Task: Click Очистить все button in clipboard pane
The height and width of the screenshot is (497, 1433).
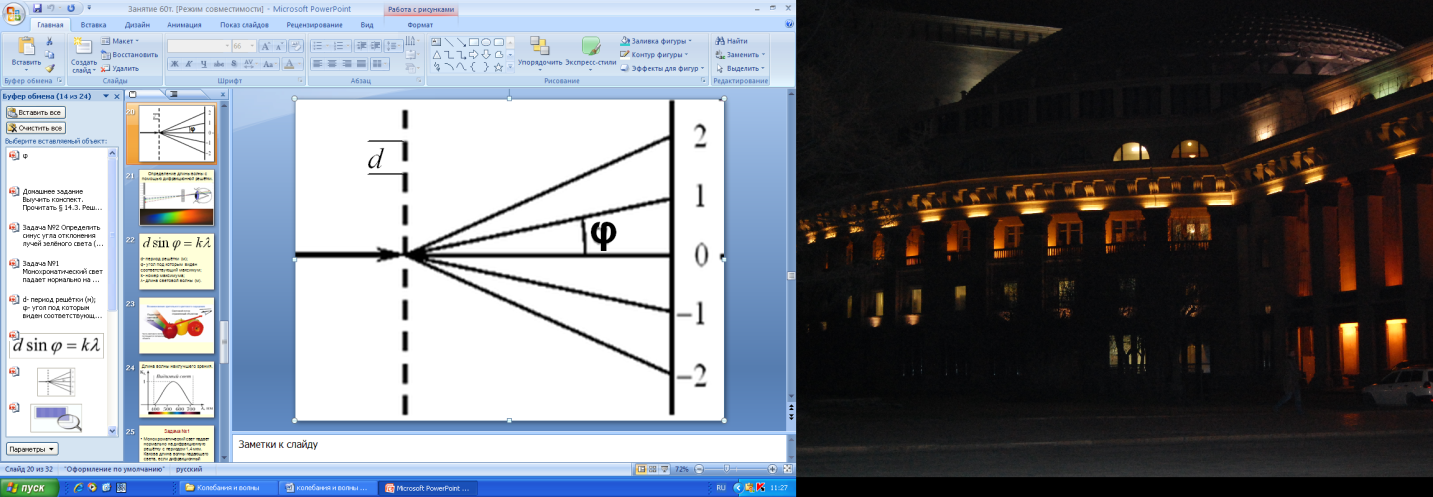Action: (36, 128)
